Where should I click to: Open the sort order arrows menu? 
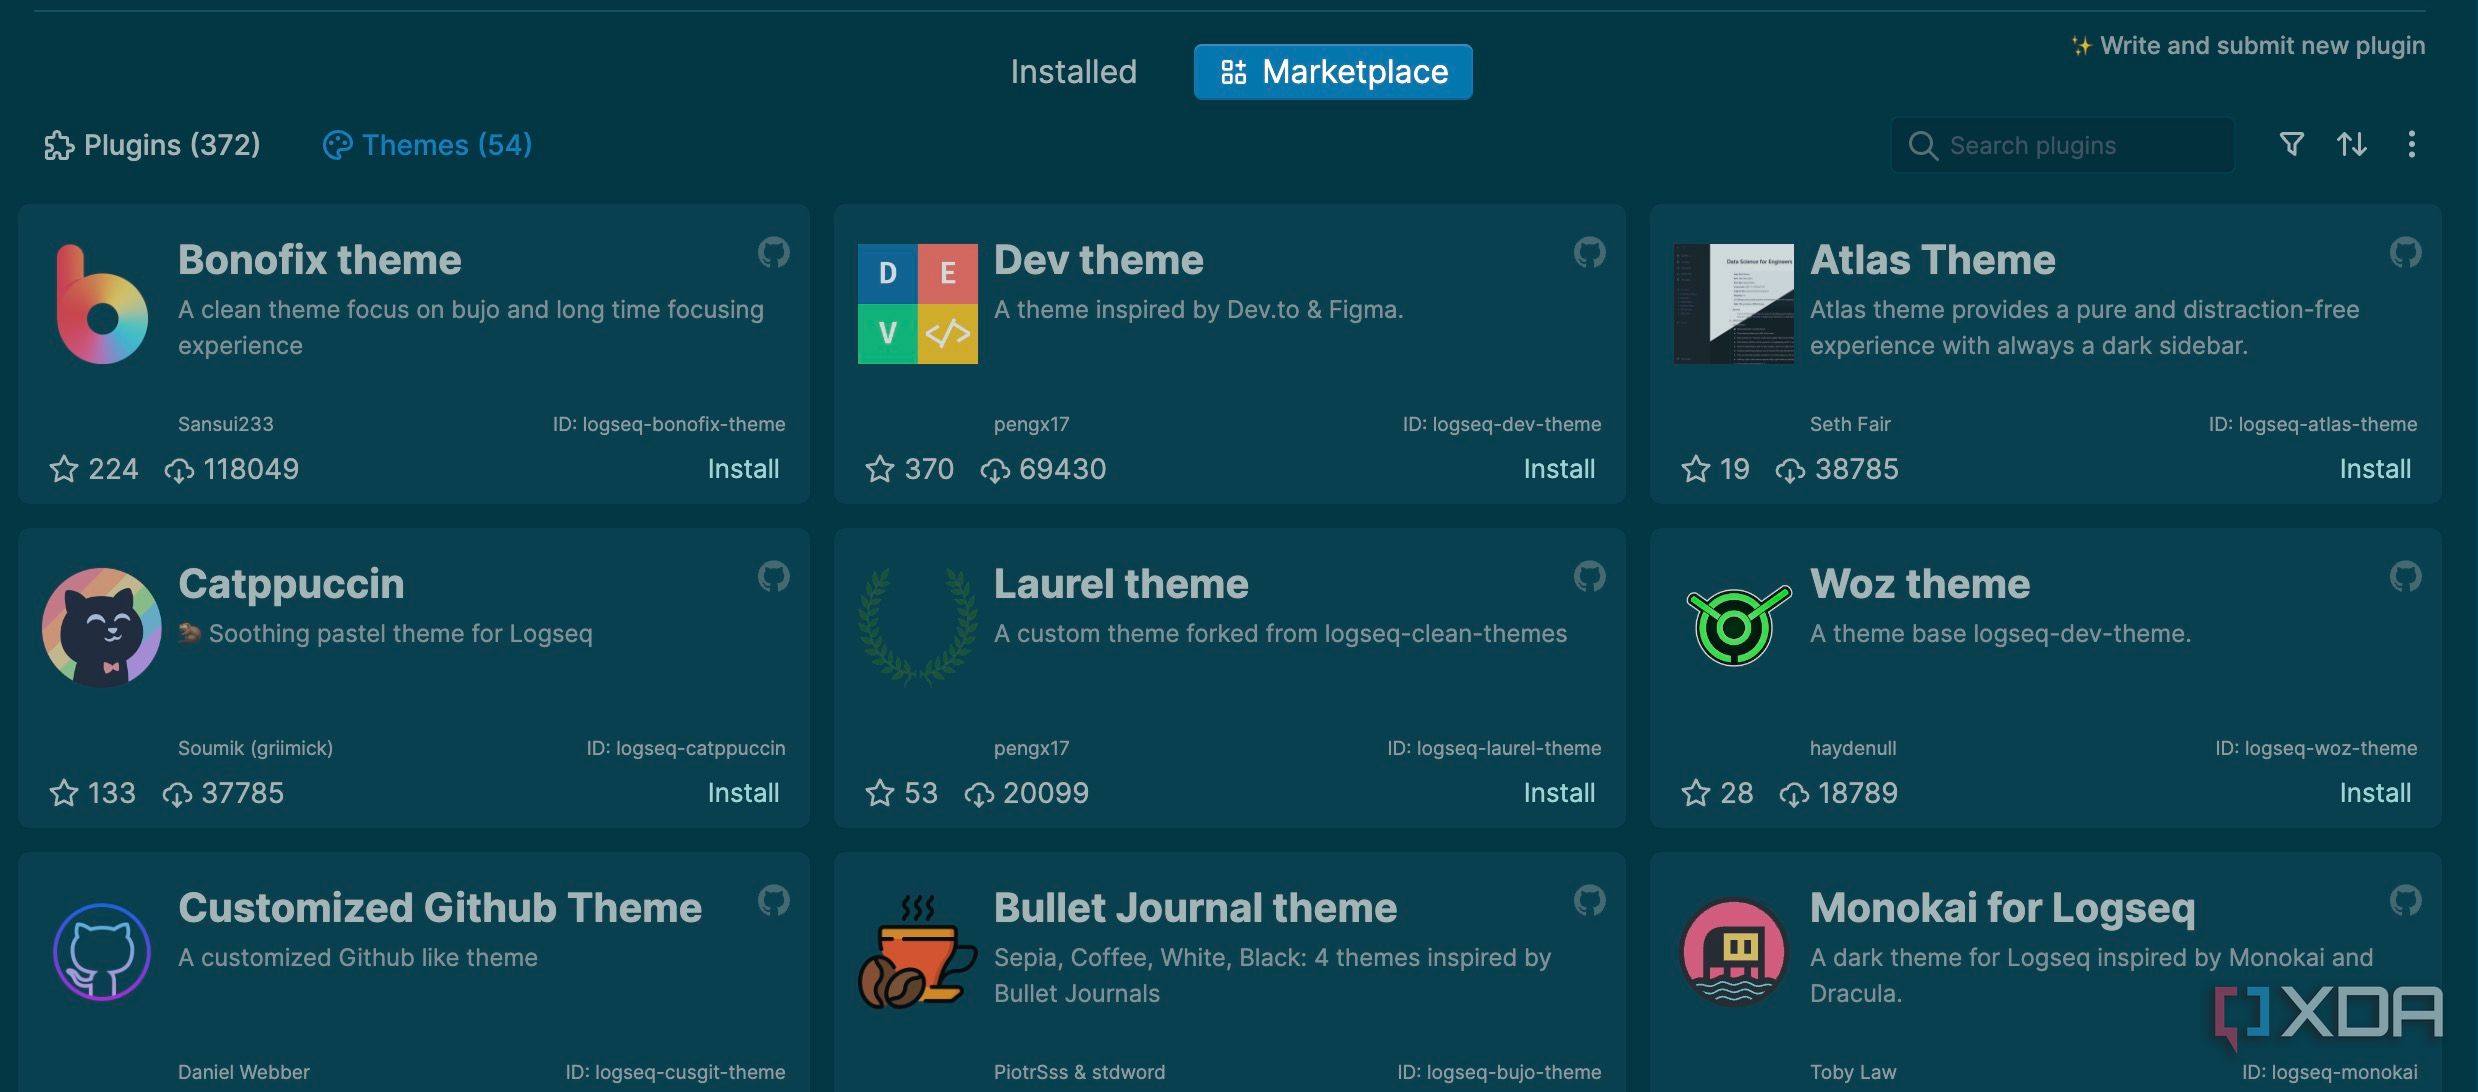coord(2351,145)
